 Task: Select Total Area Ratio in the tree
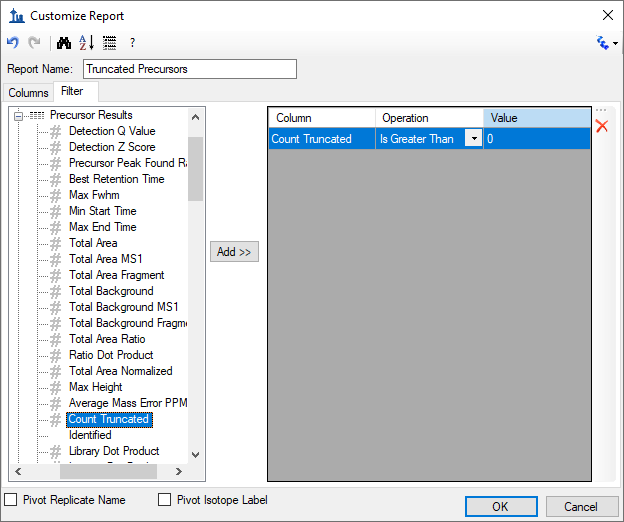point(107,339)
